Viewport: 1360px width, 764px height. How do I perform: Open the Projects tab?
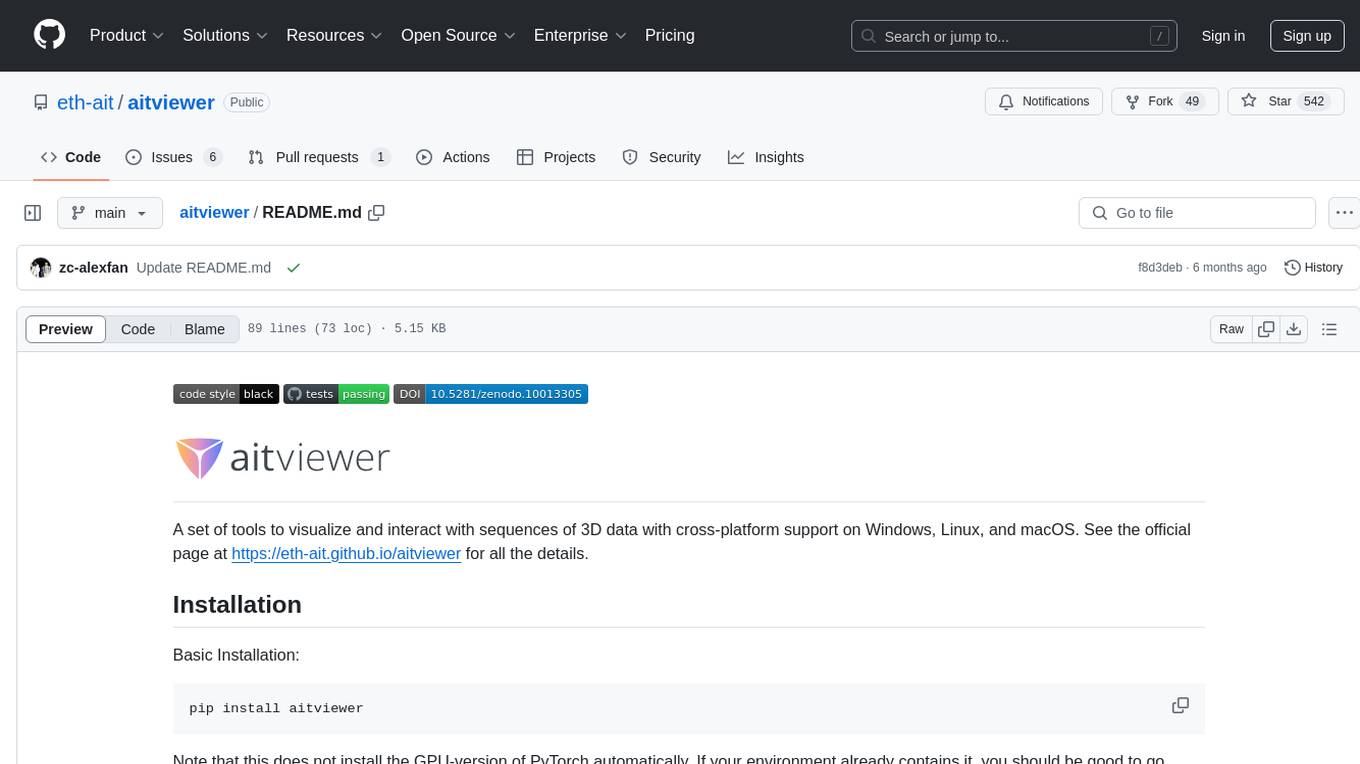[x=556, y=157]
